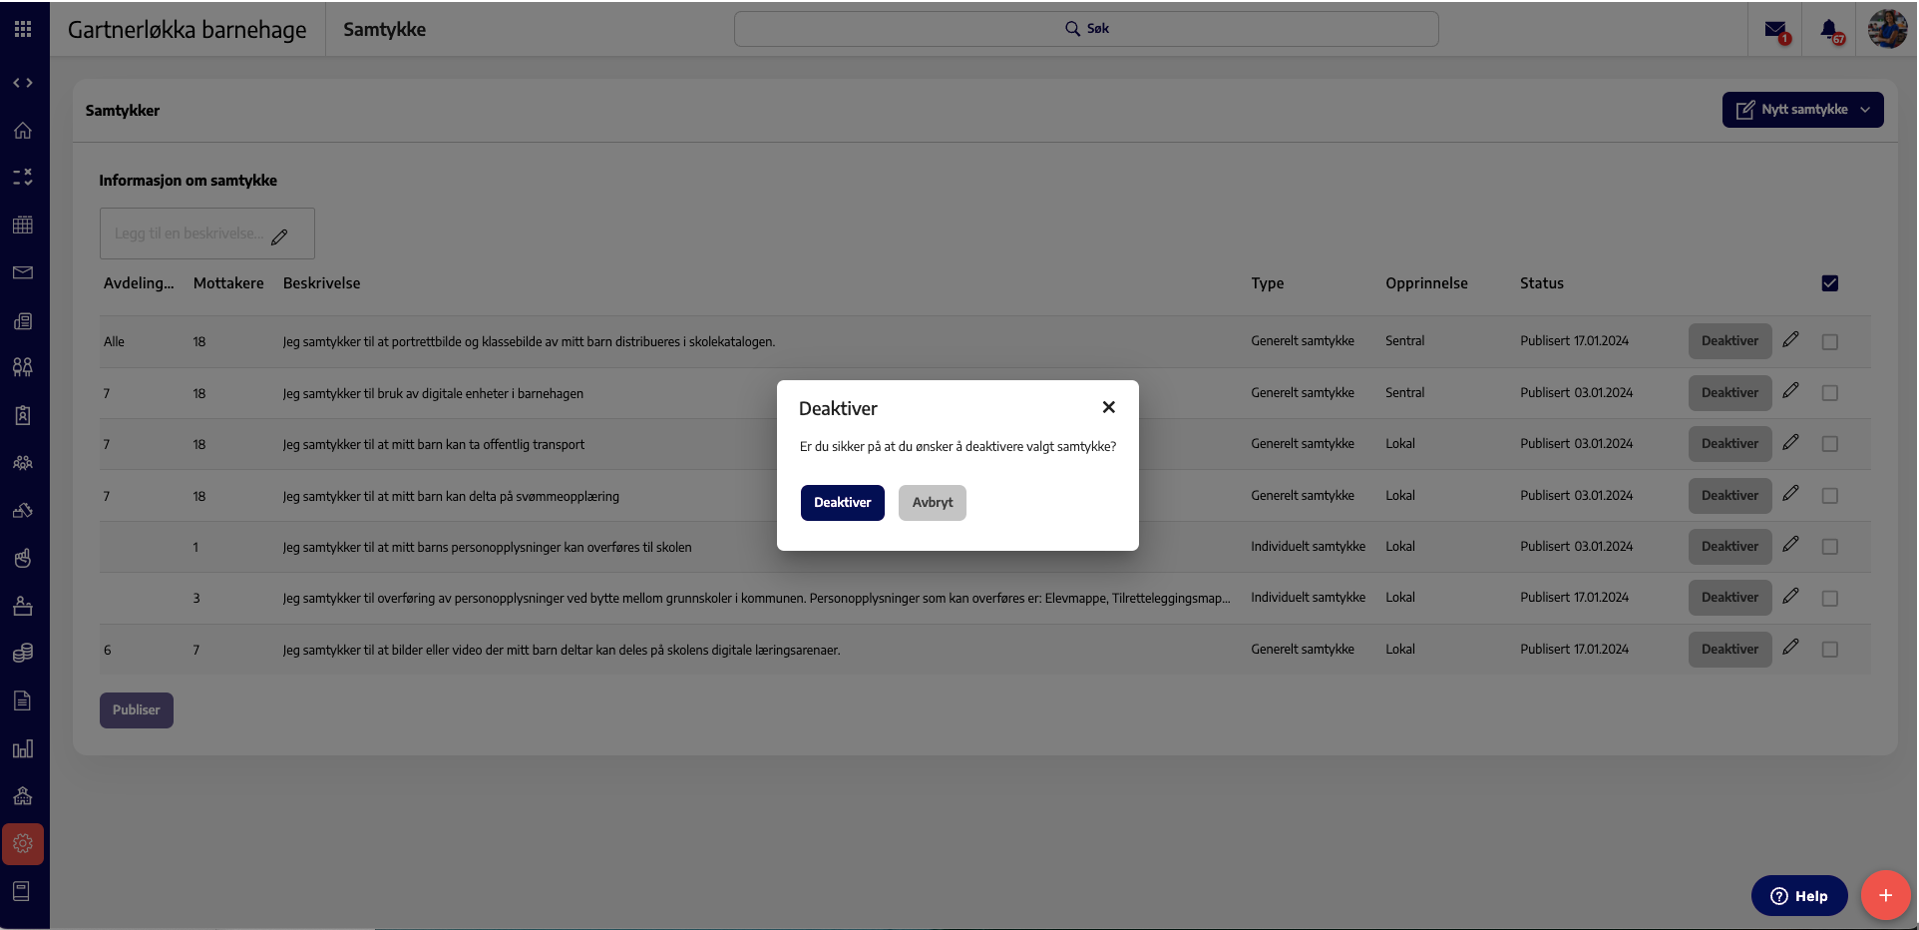Close the Deaktiver dialog with X

1108,407
